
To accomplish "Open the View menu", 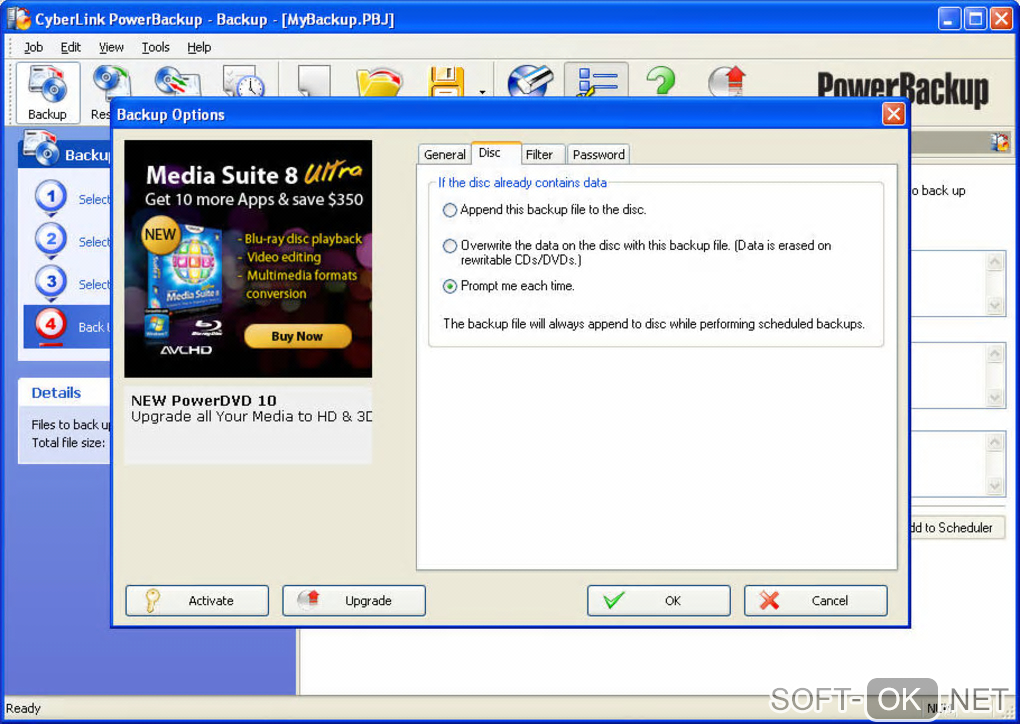I will [111, 47].
